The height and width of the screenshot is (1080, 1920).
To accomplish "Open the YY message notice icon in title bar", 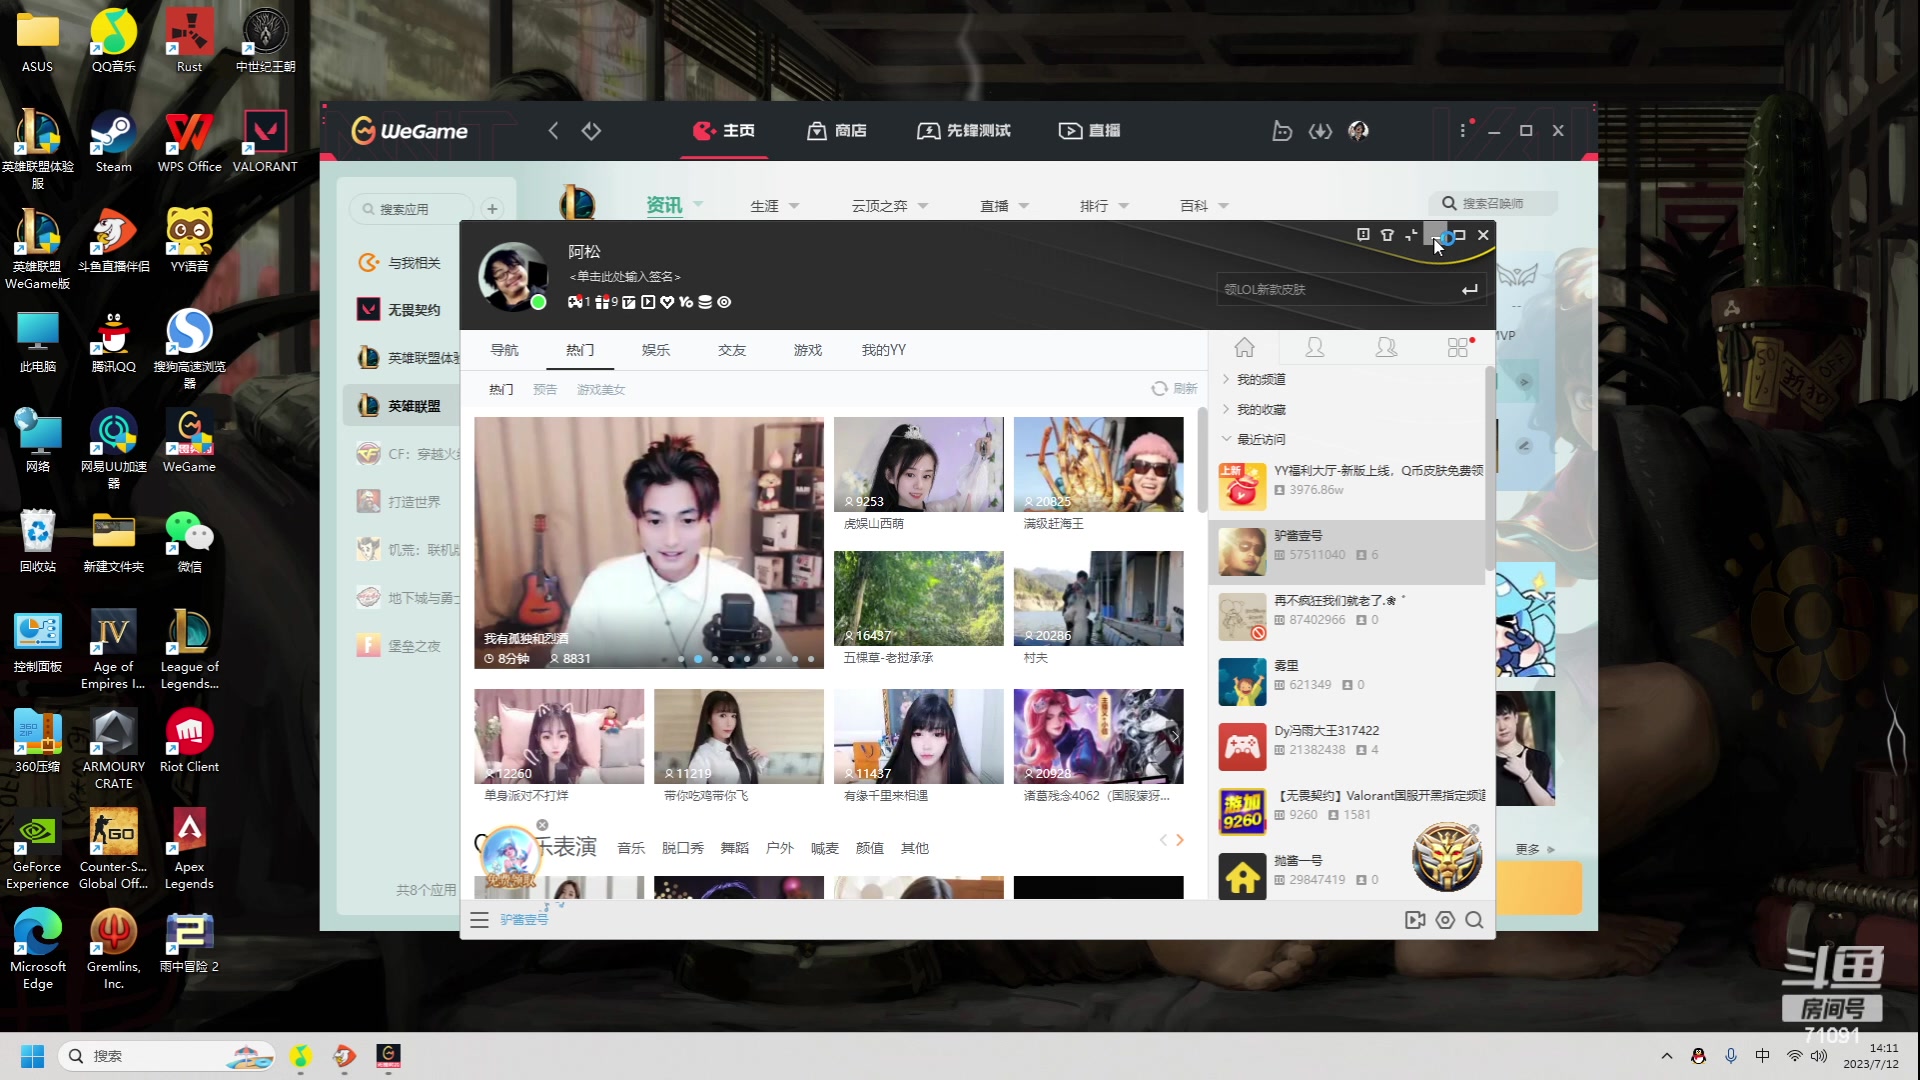I will (x=1363, y=235).
